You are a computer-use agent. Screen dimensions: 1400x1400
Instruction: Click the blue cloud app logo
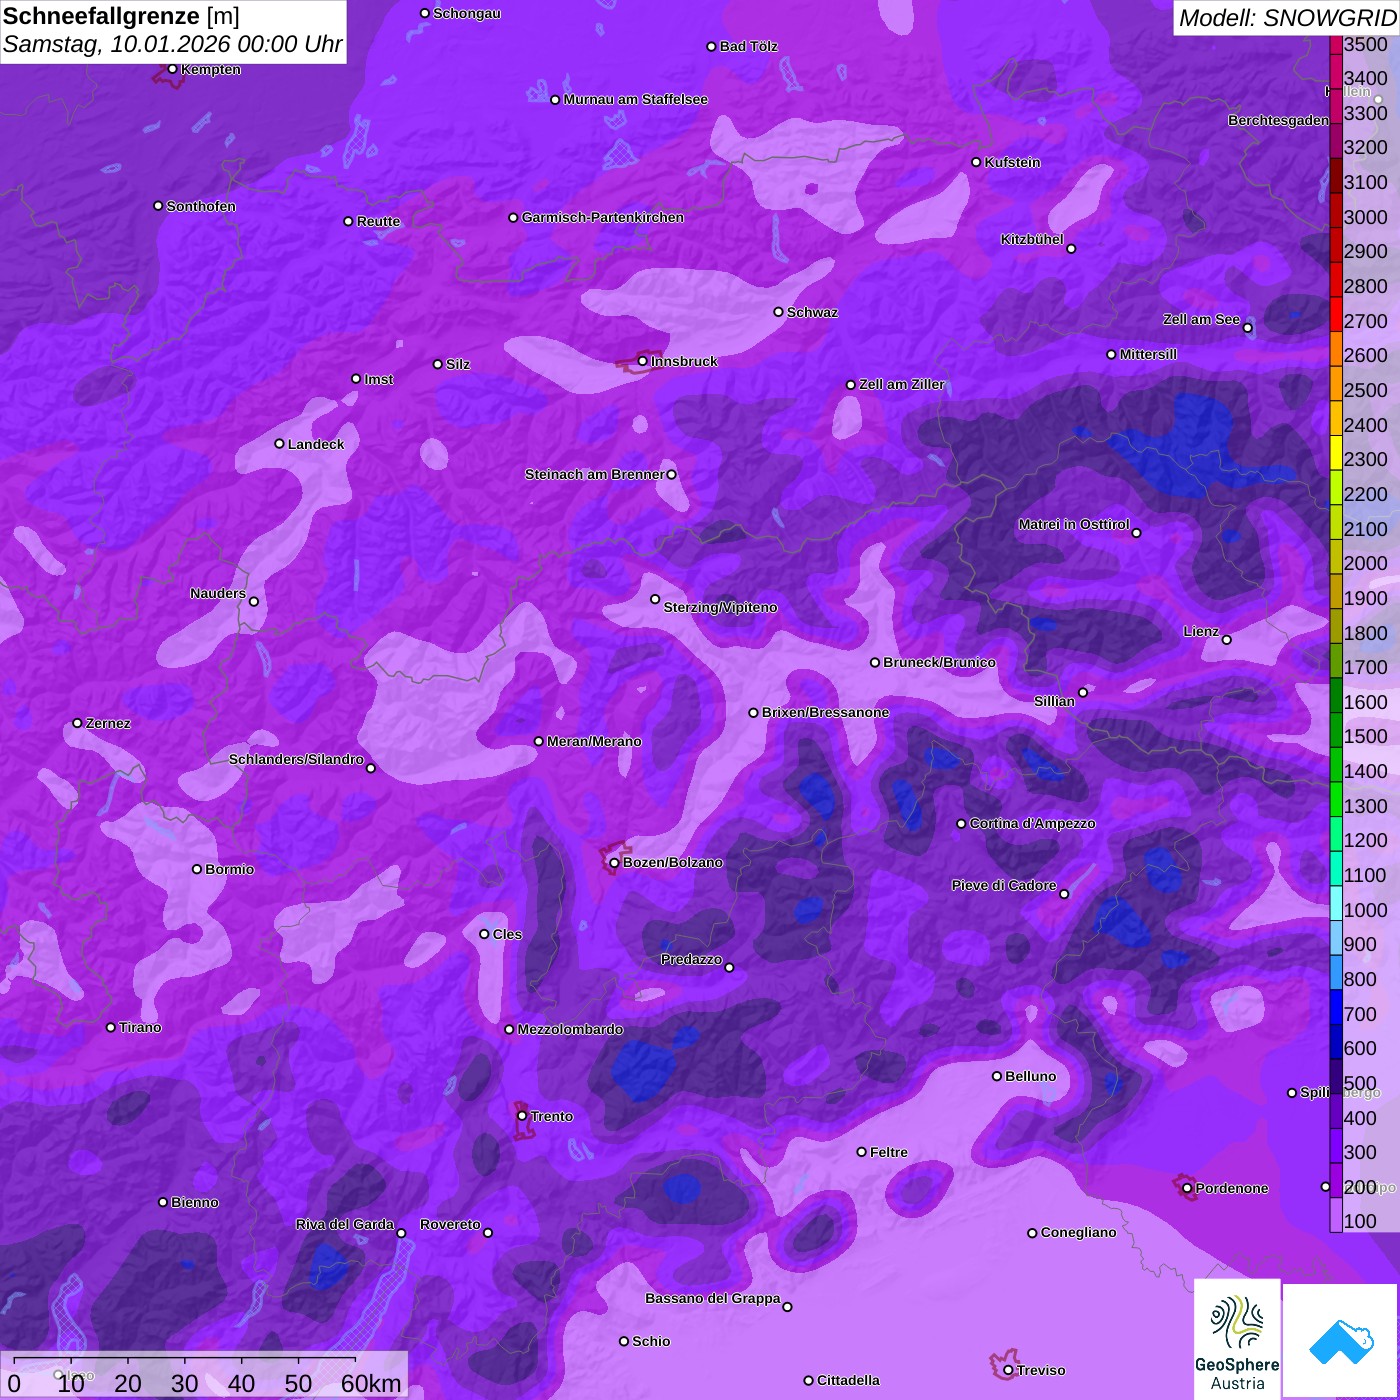click(1341, 1341)
